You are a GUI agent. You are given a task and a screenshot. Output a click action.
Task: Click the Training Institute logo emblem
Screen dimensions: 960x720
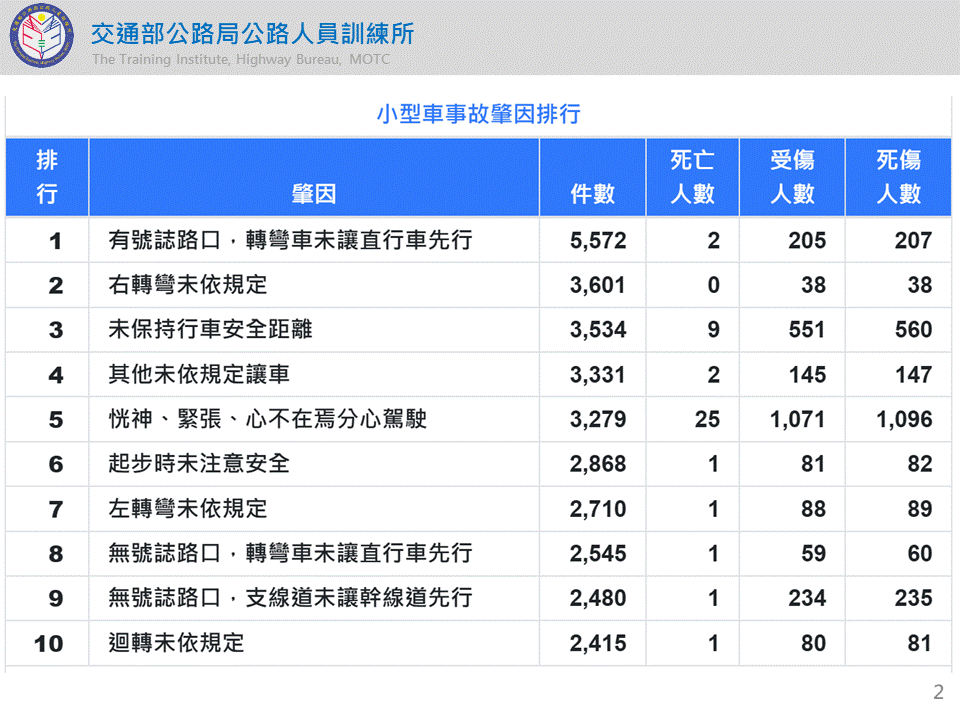tap(42, 37)
